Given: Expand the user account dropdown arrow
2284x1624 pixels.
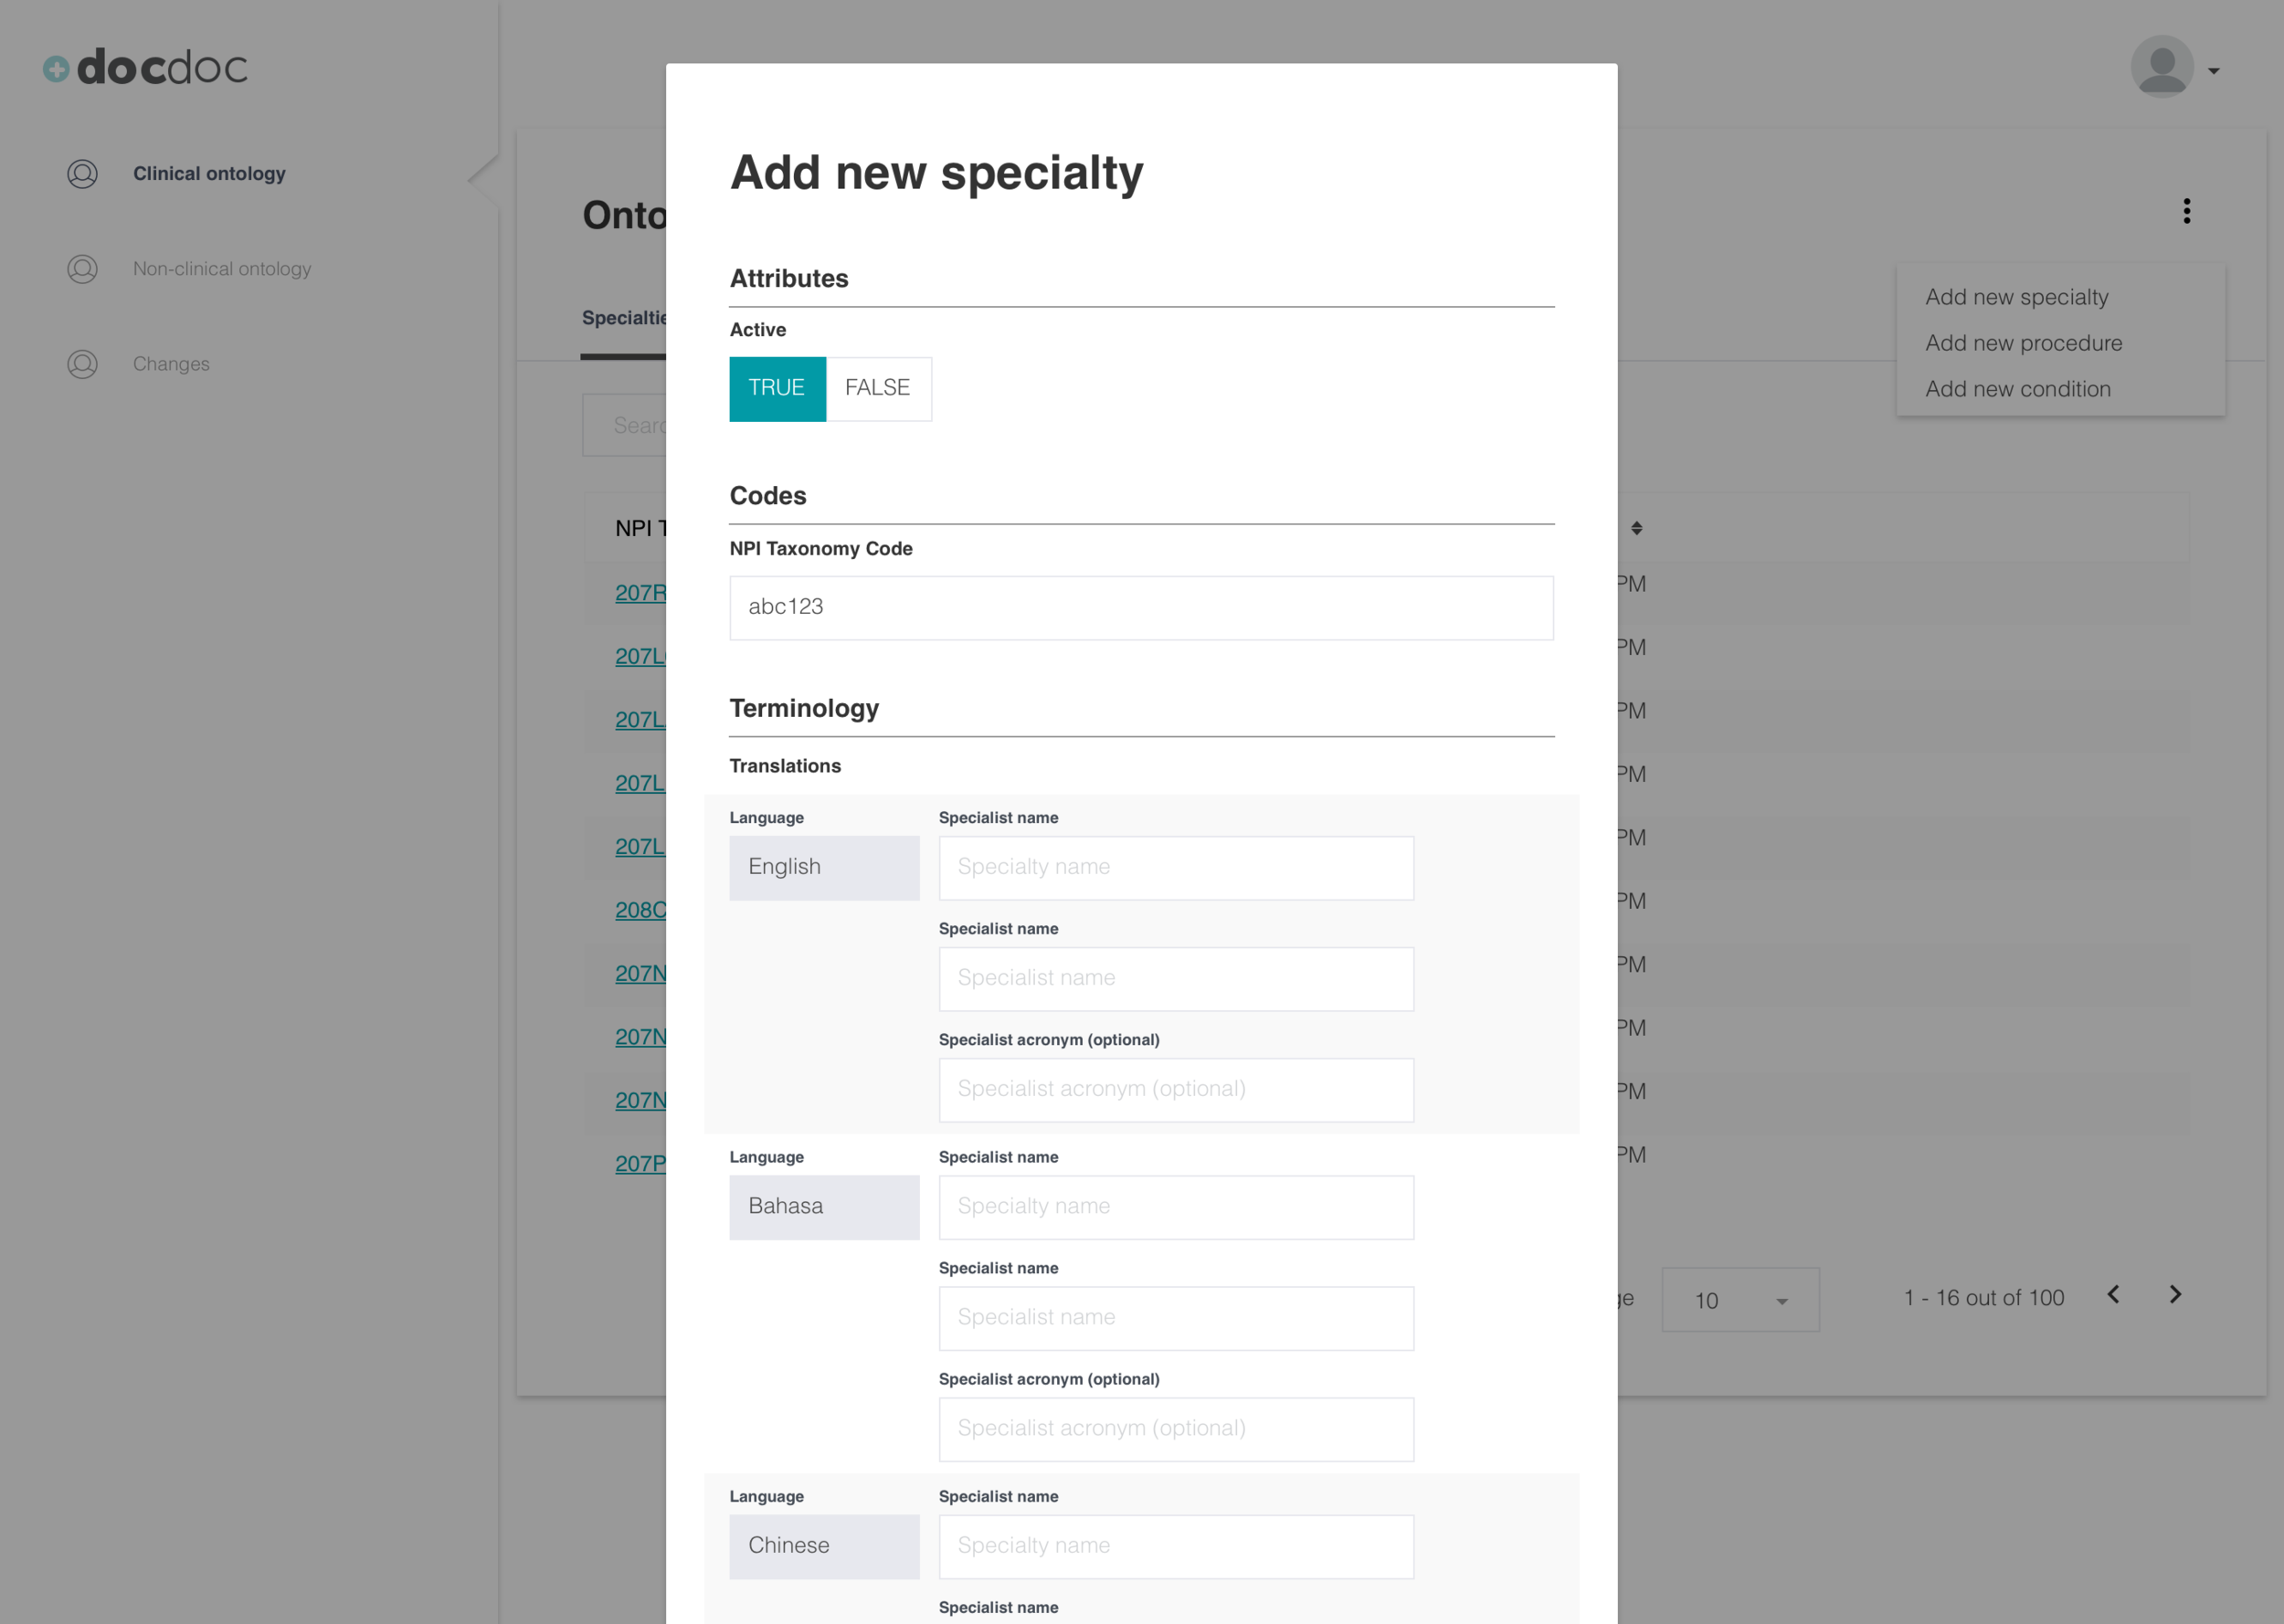Looking at the screenshot, I should coord(2214,71).
